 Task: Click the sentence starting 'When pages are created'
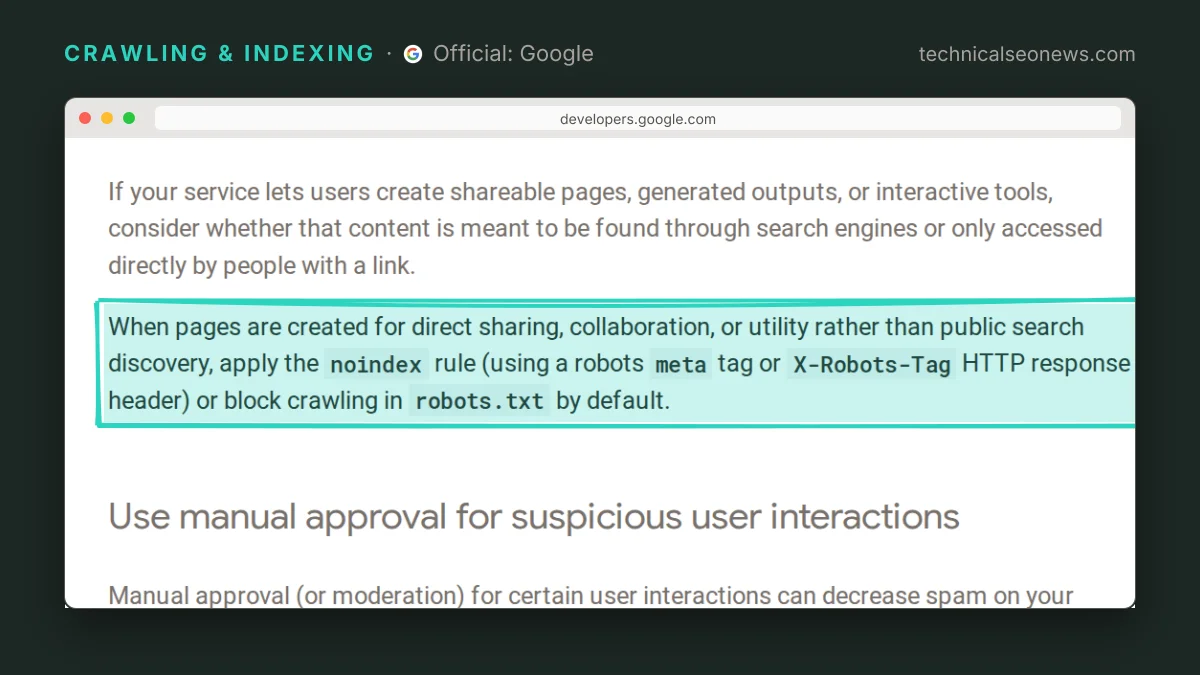pyautogui.click(x=620, y=364)
